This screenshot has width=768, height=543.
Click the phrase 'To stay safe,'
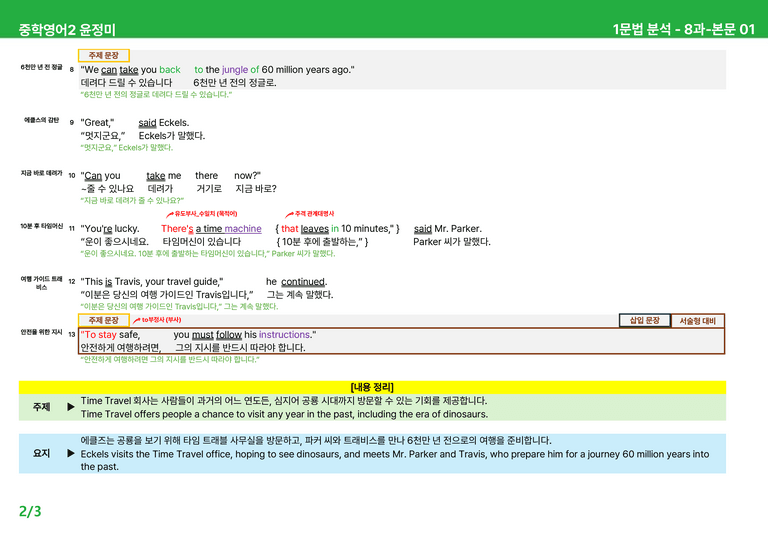click(110, 334)
